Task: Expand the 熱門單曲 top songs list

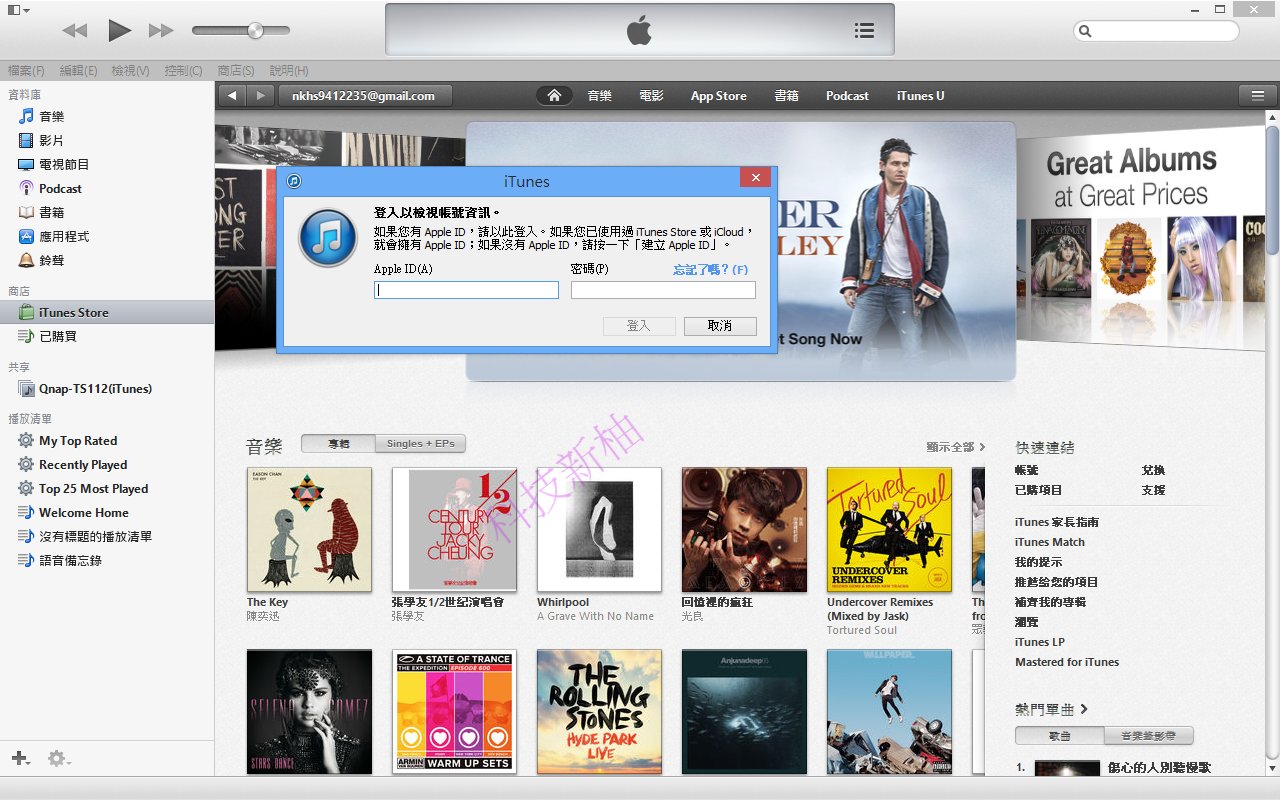Action: point(1051,709)
